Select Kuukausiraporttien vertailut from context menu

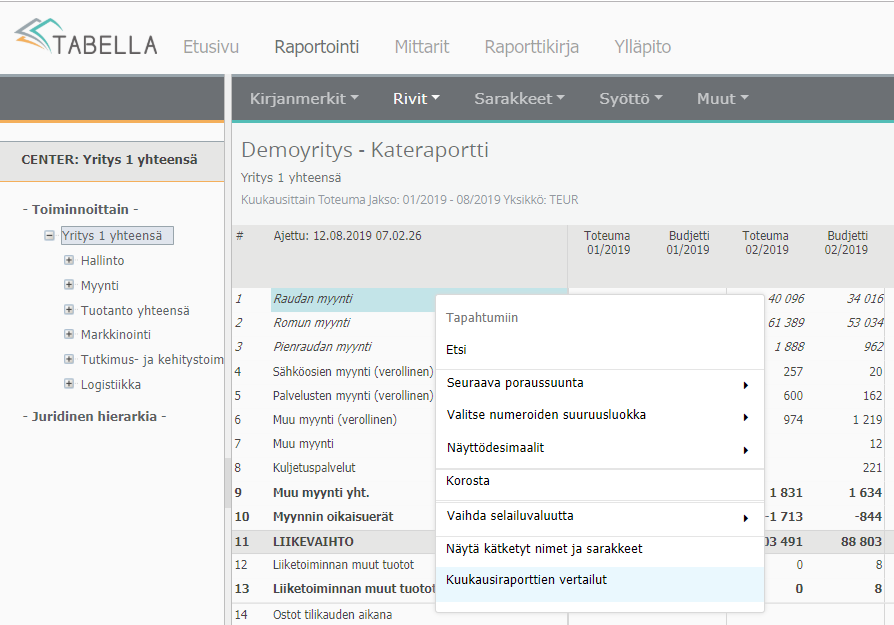click(x=526, y=580)
